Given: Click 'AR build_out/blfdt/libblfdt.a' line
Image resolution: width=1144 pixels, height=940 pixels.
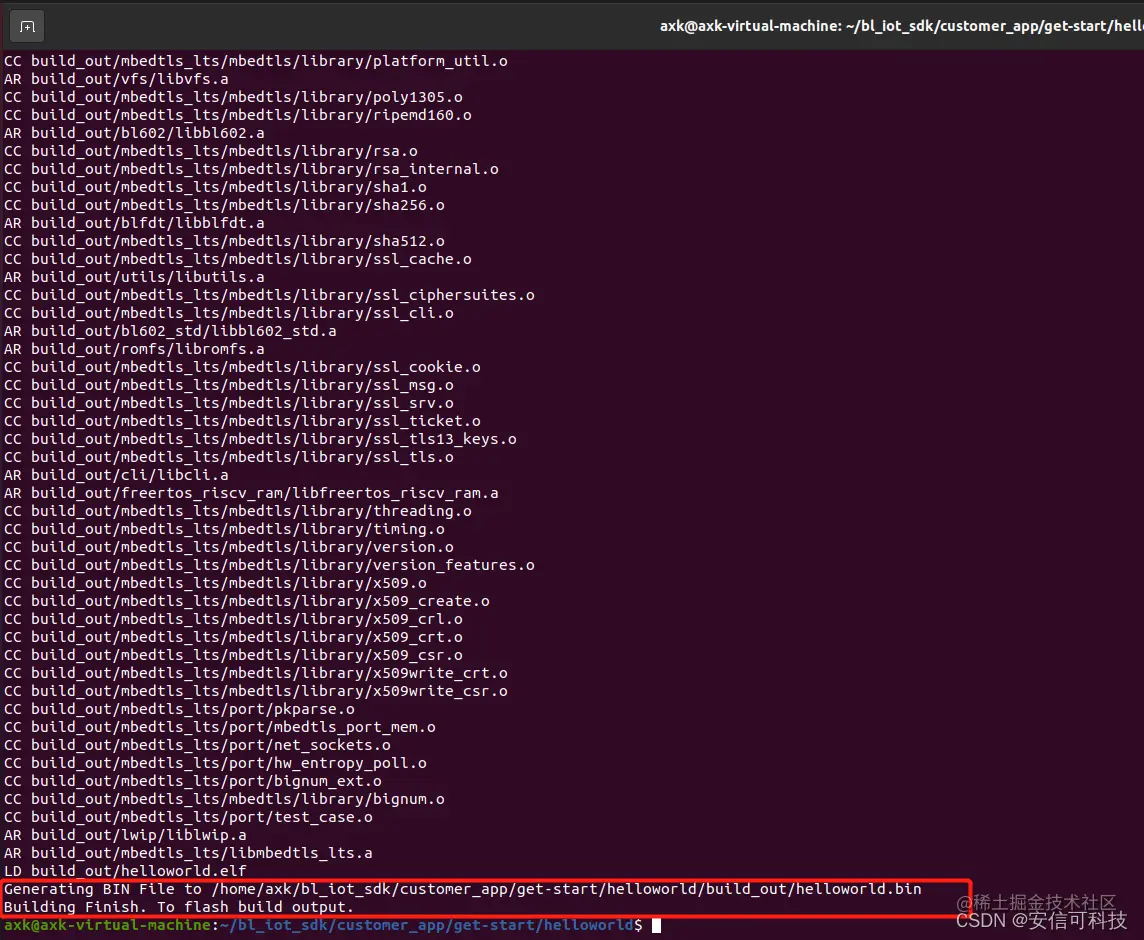Looking at the screenshot, I should 134,223.
